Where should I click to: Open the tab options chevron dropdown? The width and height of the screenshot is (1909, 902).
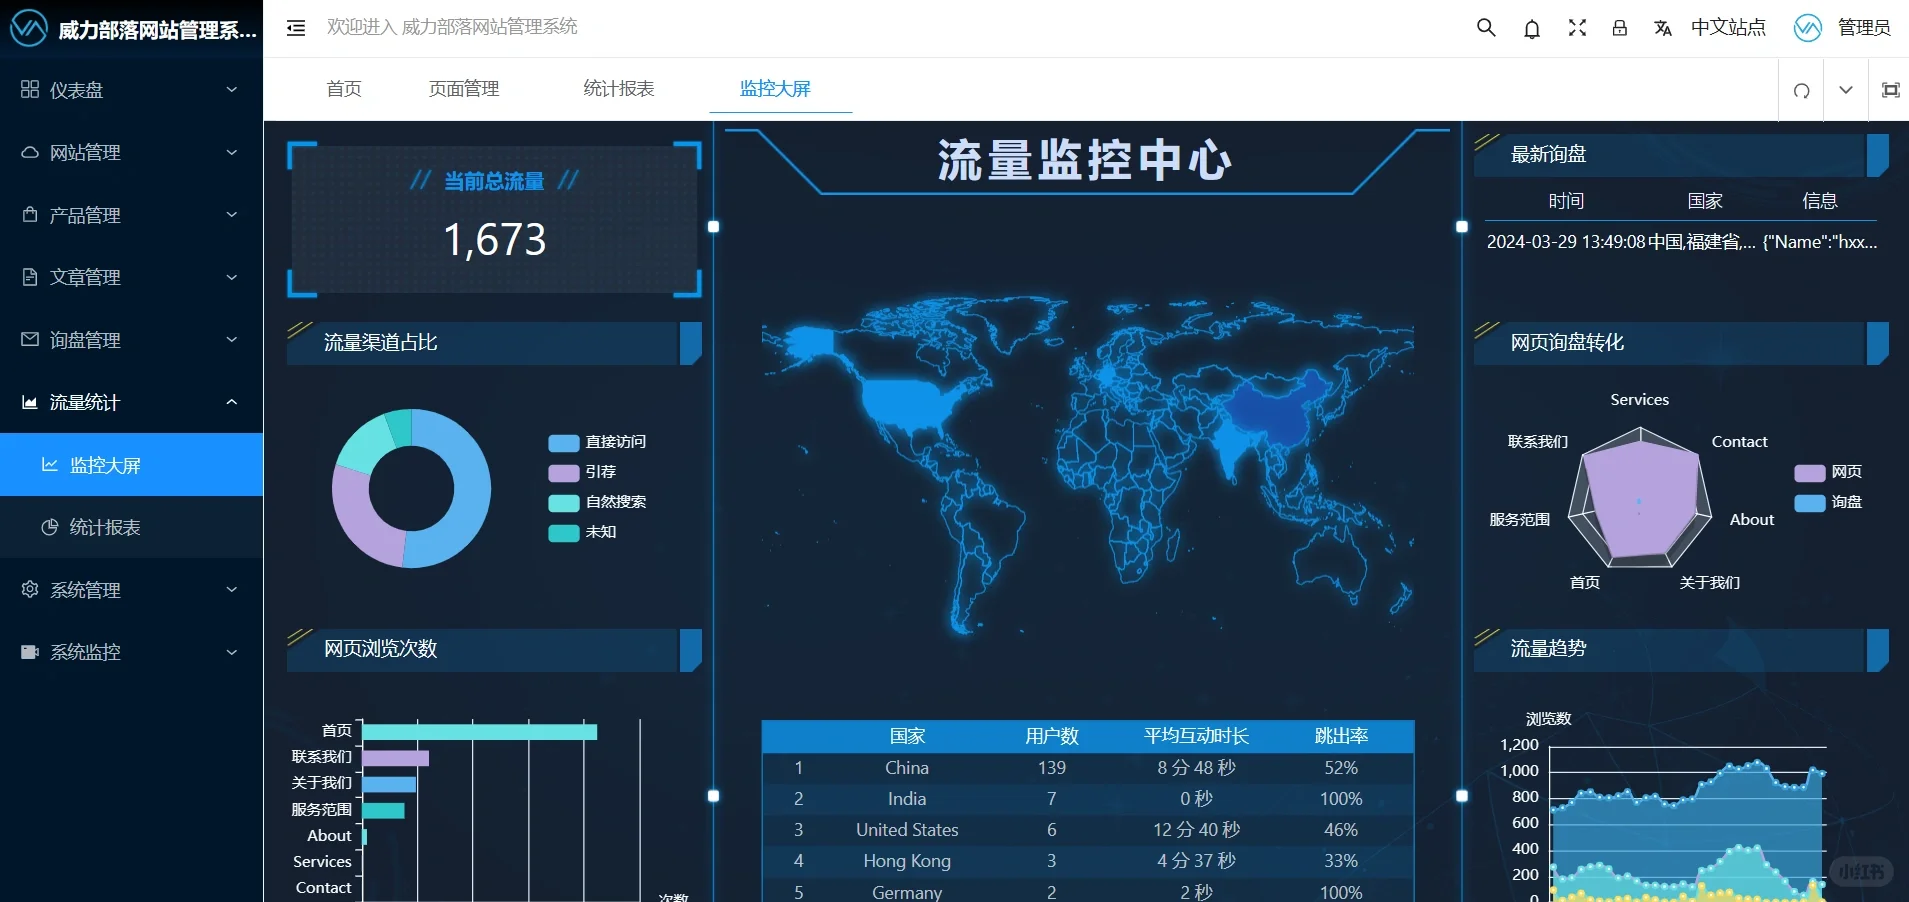pos(1846,90)
